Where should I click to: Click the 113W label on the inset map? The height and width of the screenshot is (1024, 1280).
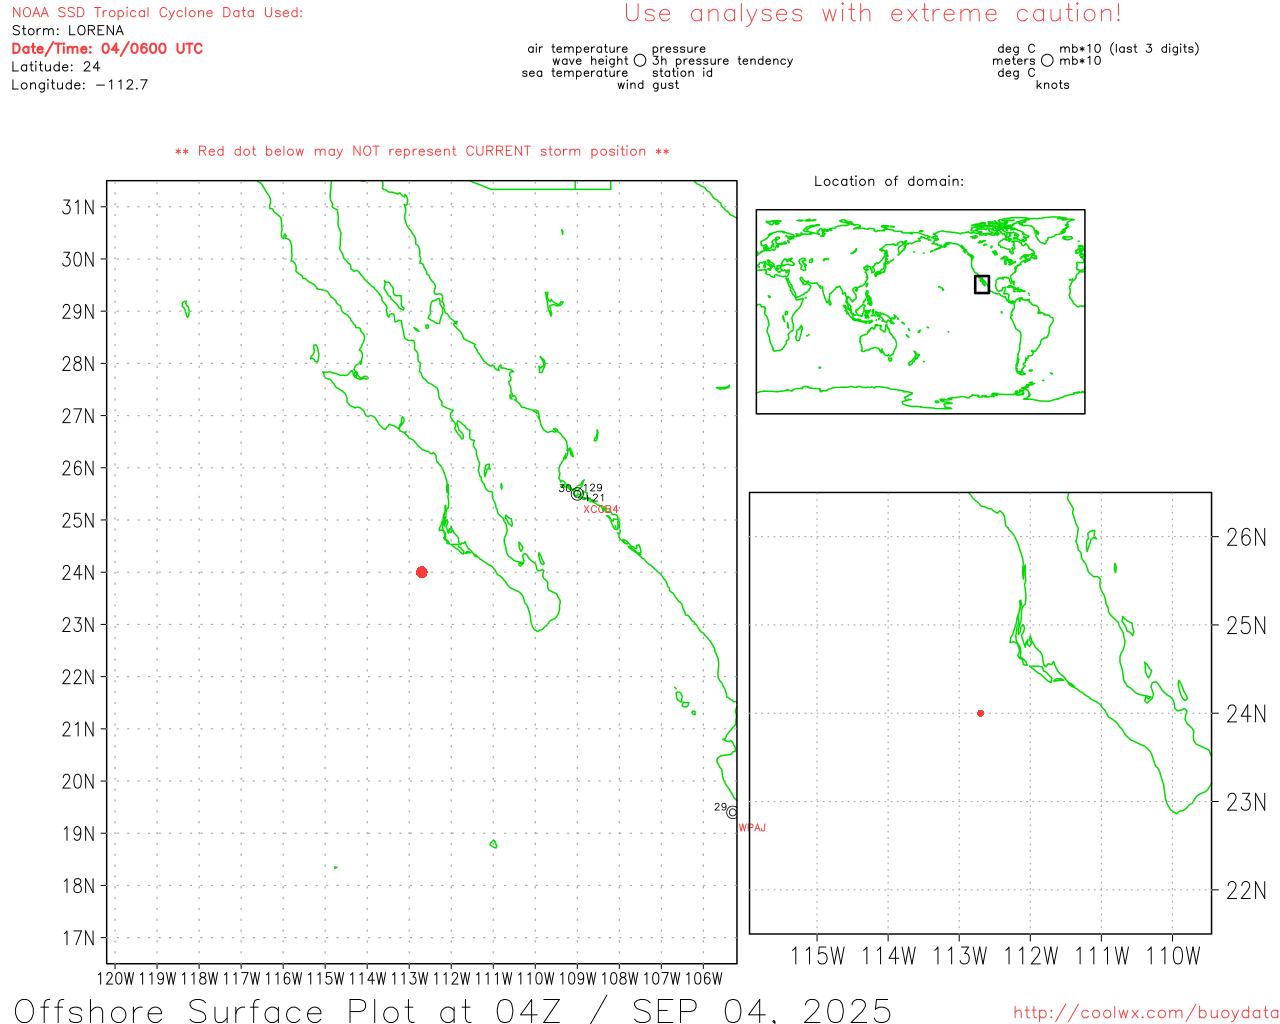tap(959, 956)
